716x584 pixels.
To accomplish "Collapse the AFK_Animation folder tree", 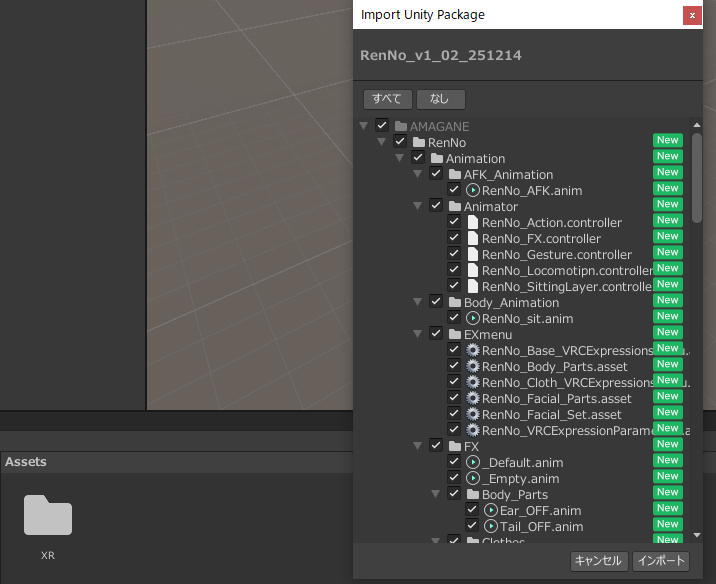I will pyautogui.click(x=417, y=175).
